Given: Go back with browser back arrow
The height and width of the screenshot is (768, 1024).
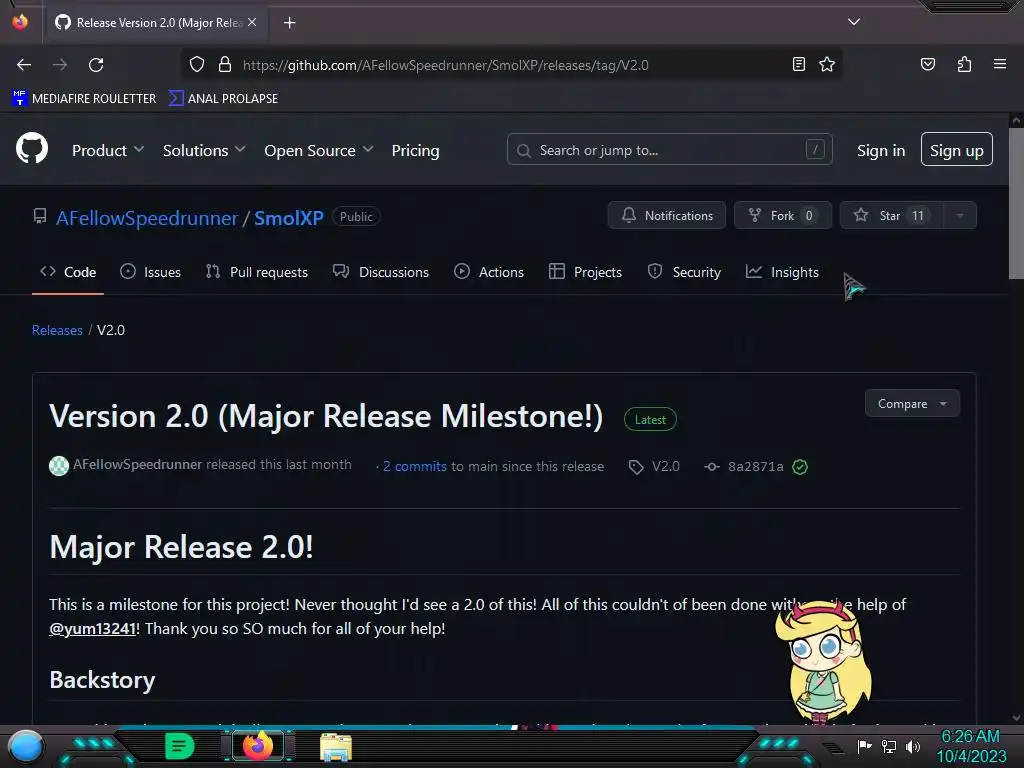Looking at the screenshot, I should (24, 65).
